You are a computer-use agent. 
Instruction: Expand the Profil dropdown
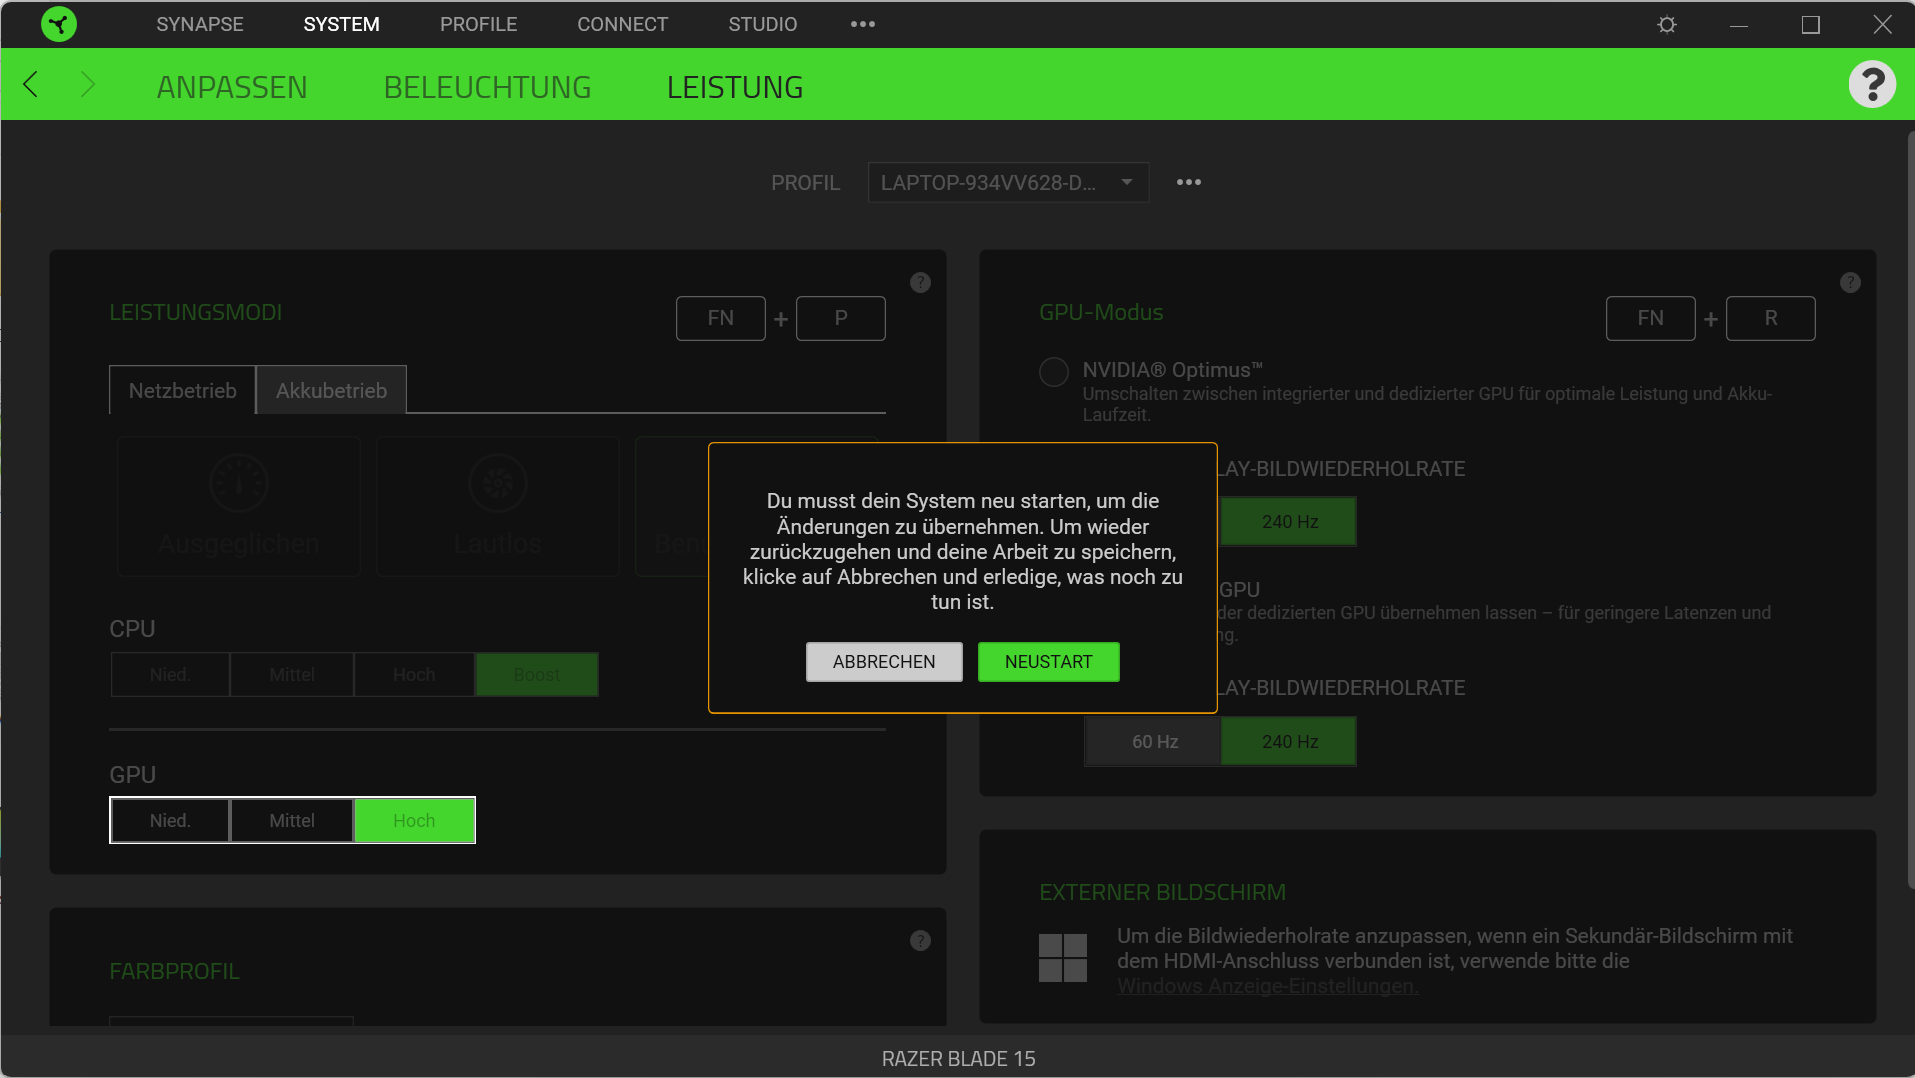tap(1008, 183)
